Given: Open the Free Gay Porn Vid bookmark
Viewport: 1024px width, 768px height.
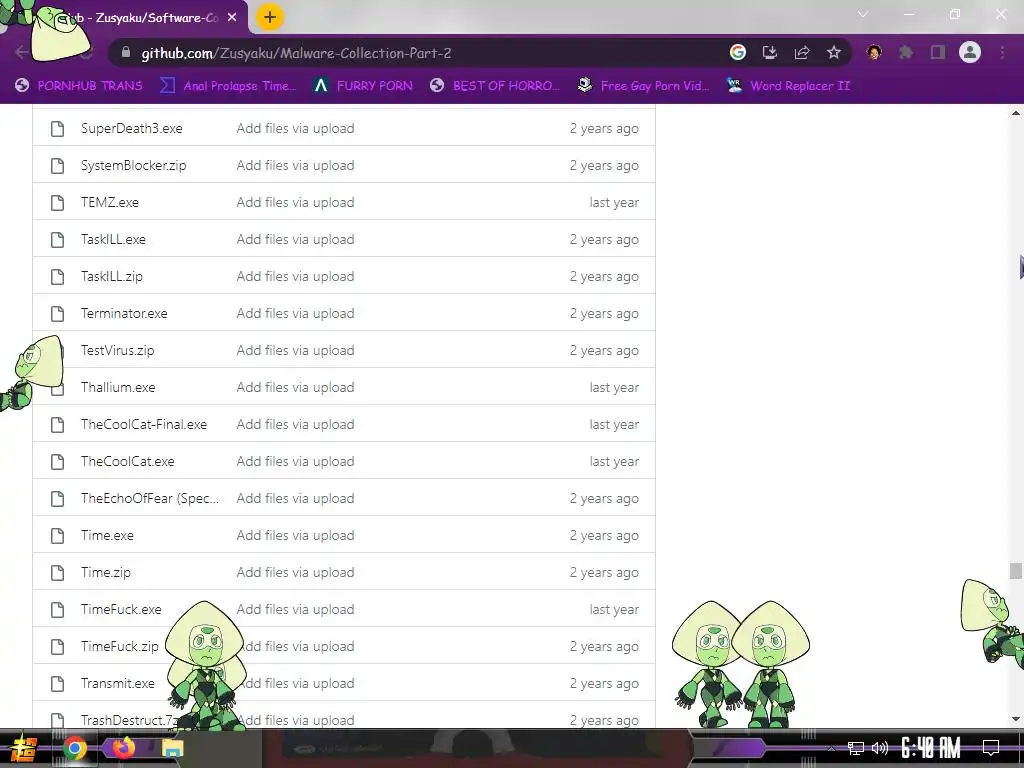Looking at the screenshot, I should pyautogui.click(x=644, y=86).
